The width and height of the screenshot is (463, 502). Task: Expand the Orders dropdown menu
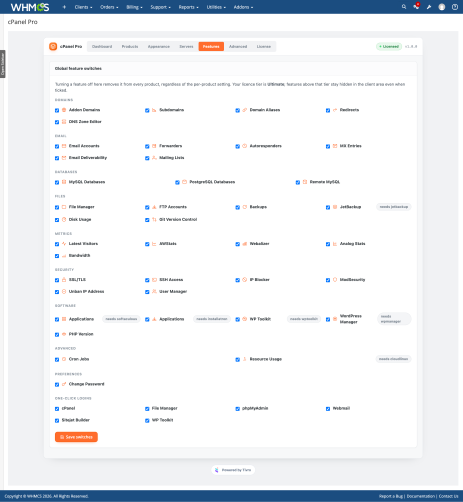tap(109, 7)
